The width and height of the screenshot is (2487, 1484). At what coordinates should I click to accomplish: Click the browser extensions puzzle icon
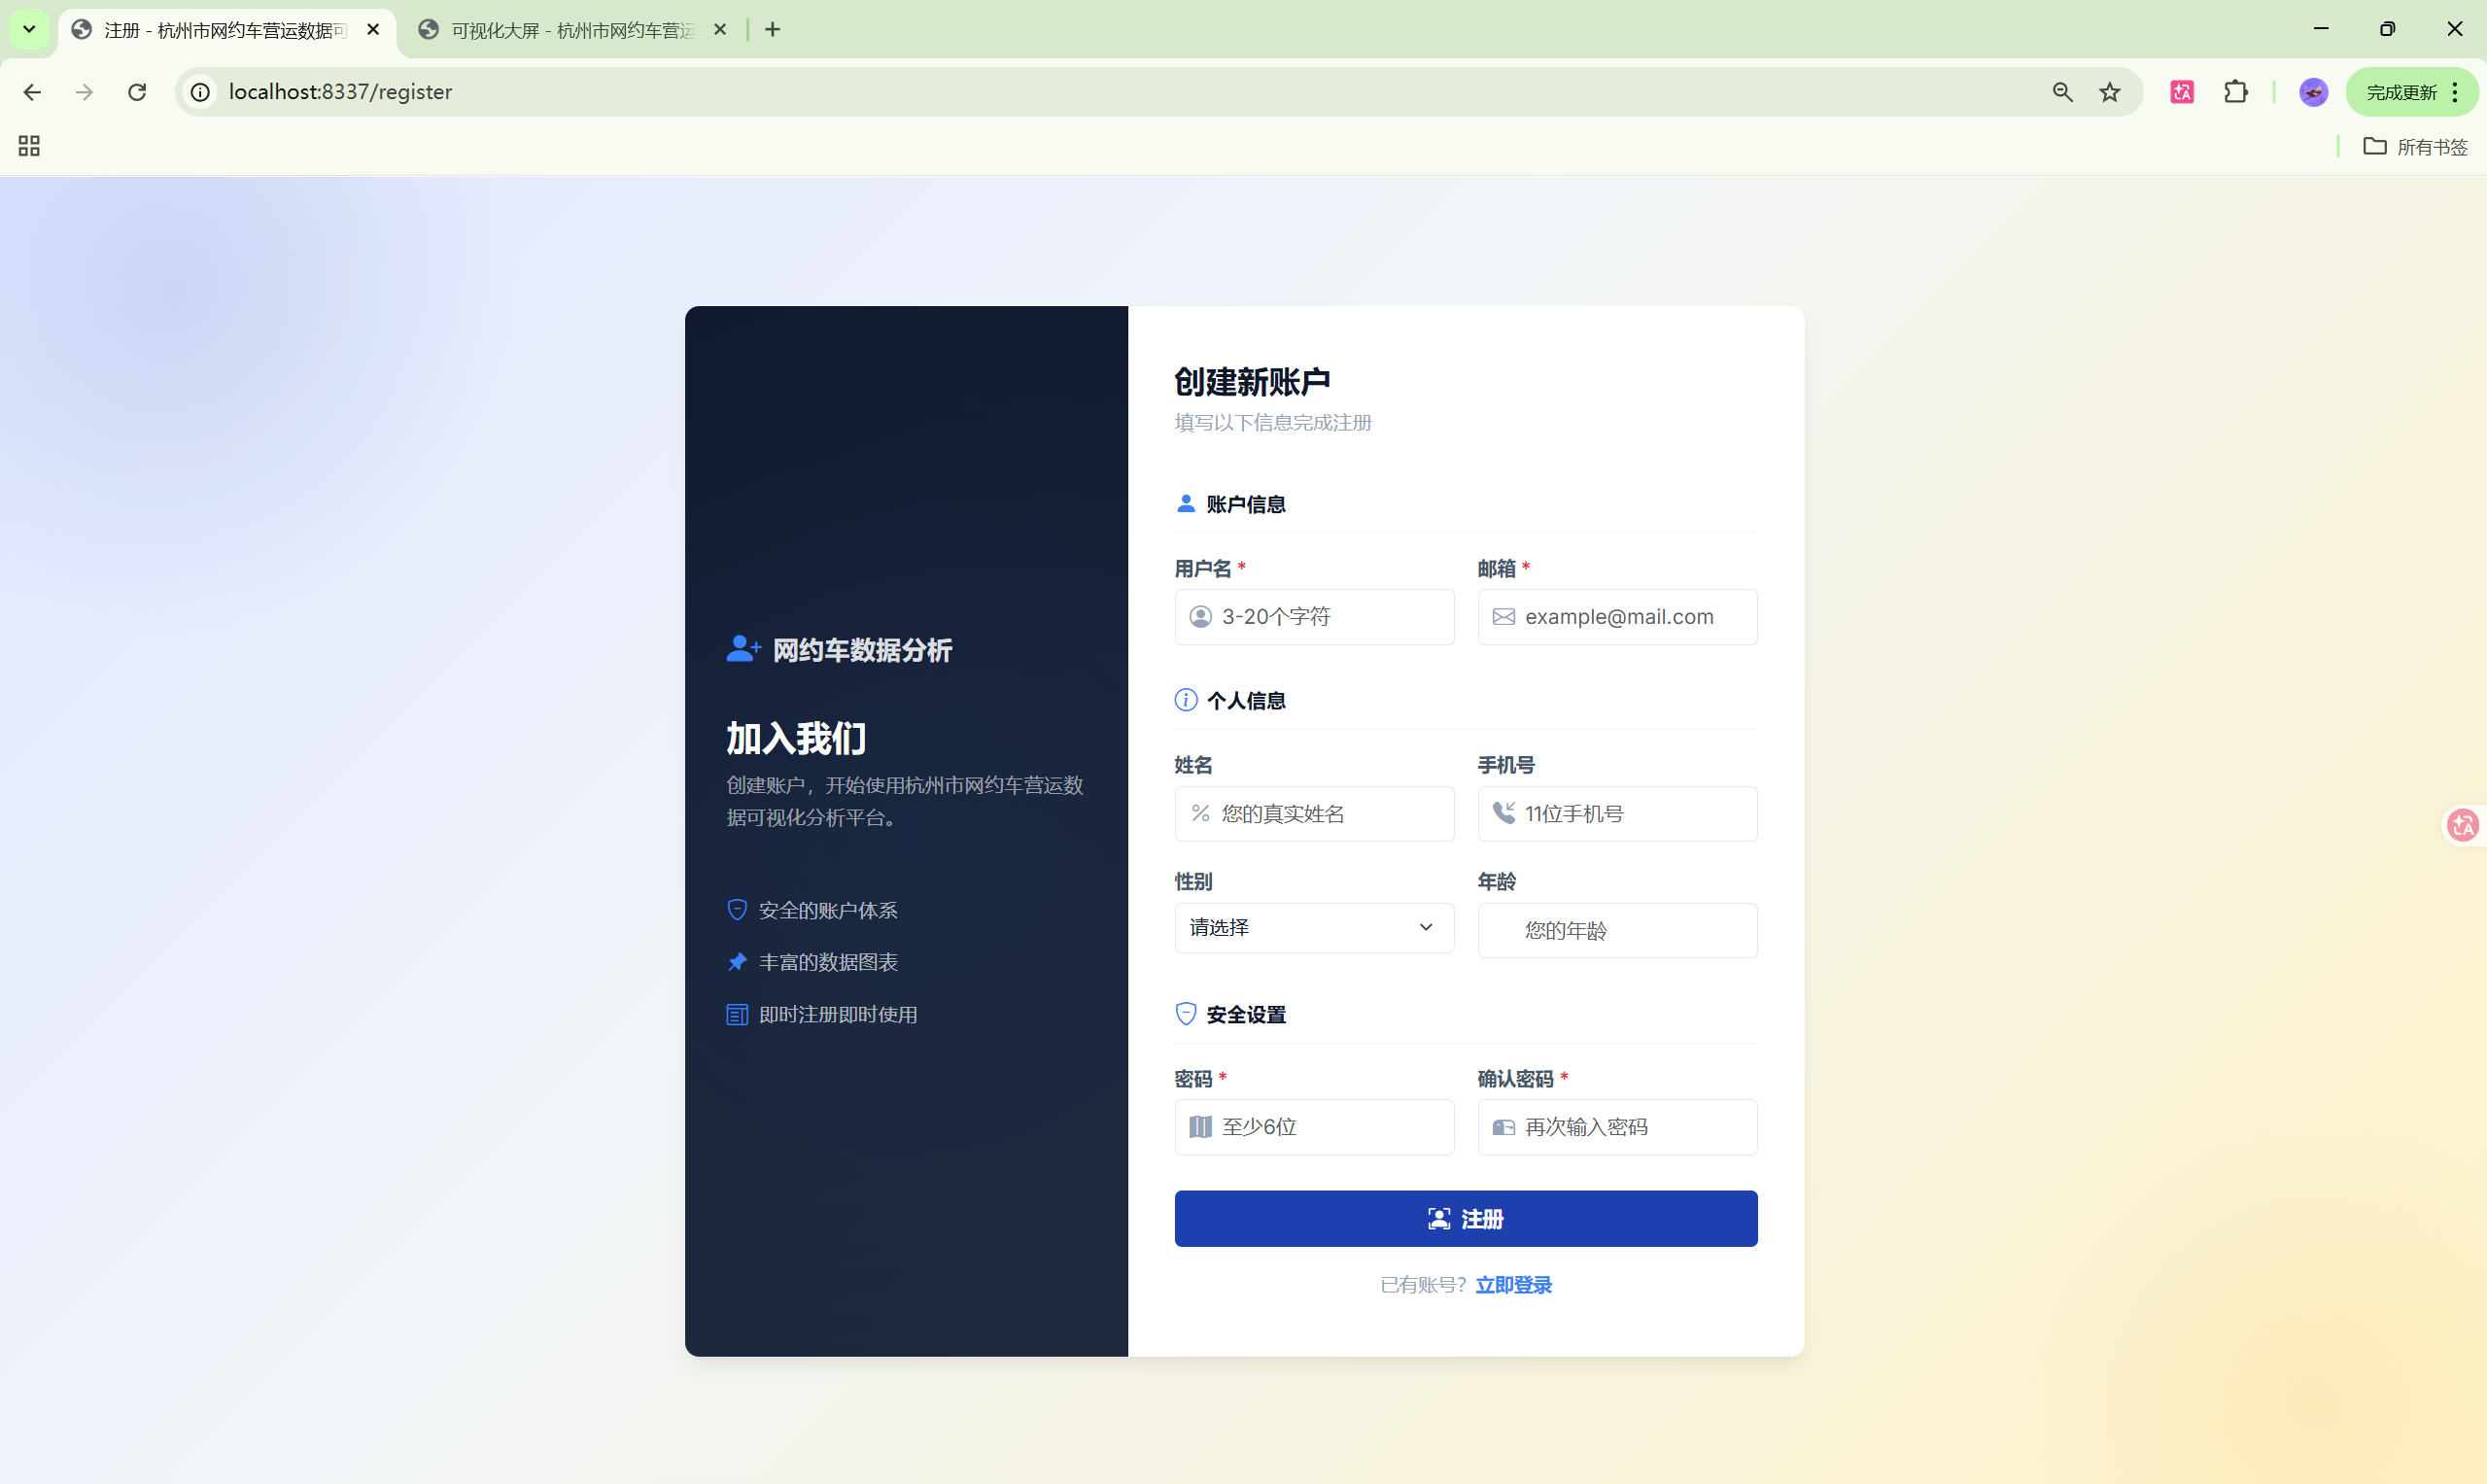click(2236, 91)
